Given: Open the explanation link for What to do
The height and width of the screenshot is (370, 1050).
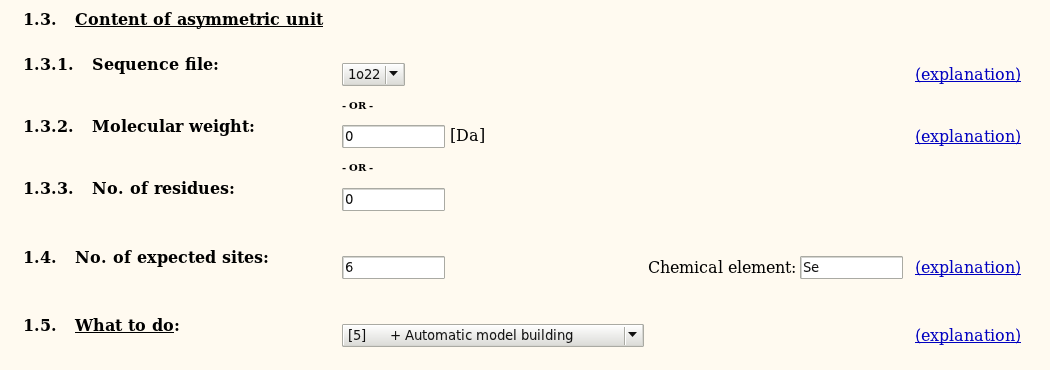Looking at the screenshot, I should pos(968,335).
